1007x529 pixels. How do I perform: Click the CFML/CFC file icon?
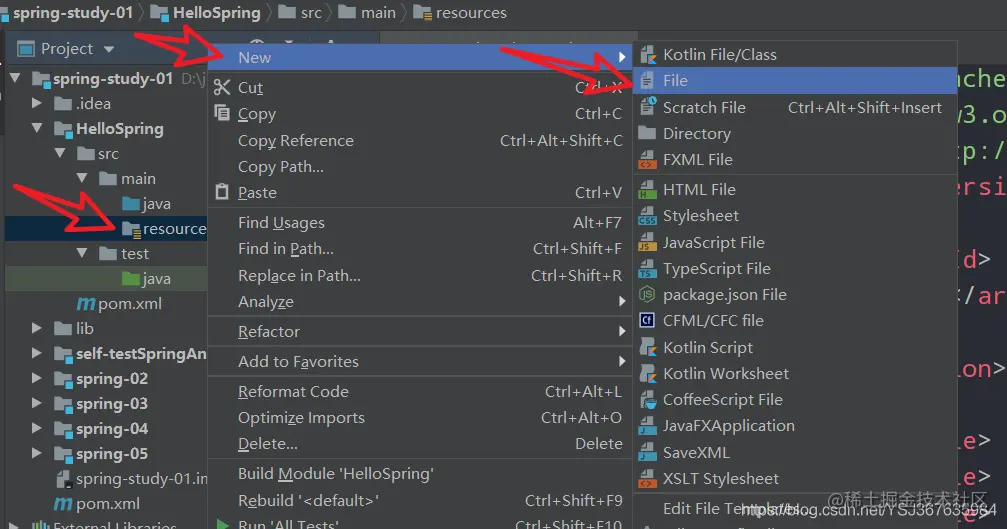point(647,320)
